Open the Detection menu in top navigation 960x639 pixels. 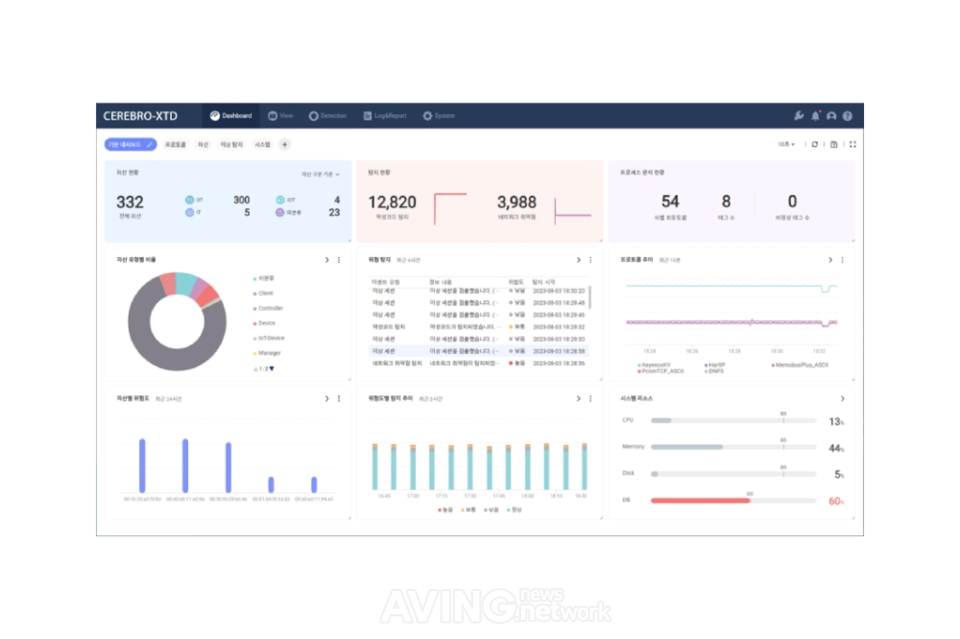(328, 116)
